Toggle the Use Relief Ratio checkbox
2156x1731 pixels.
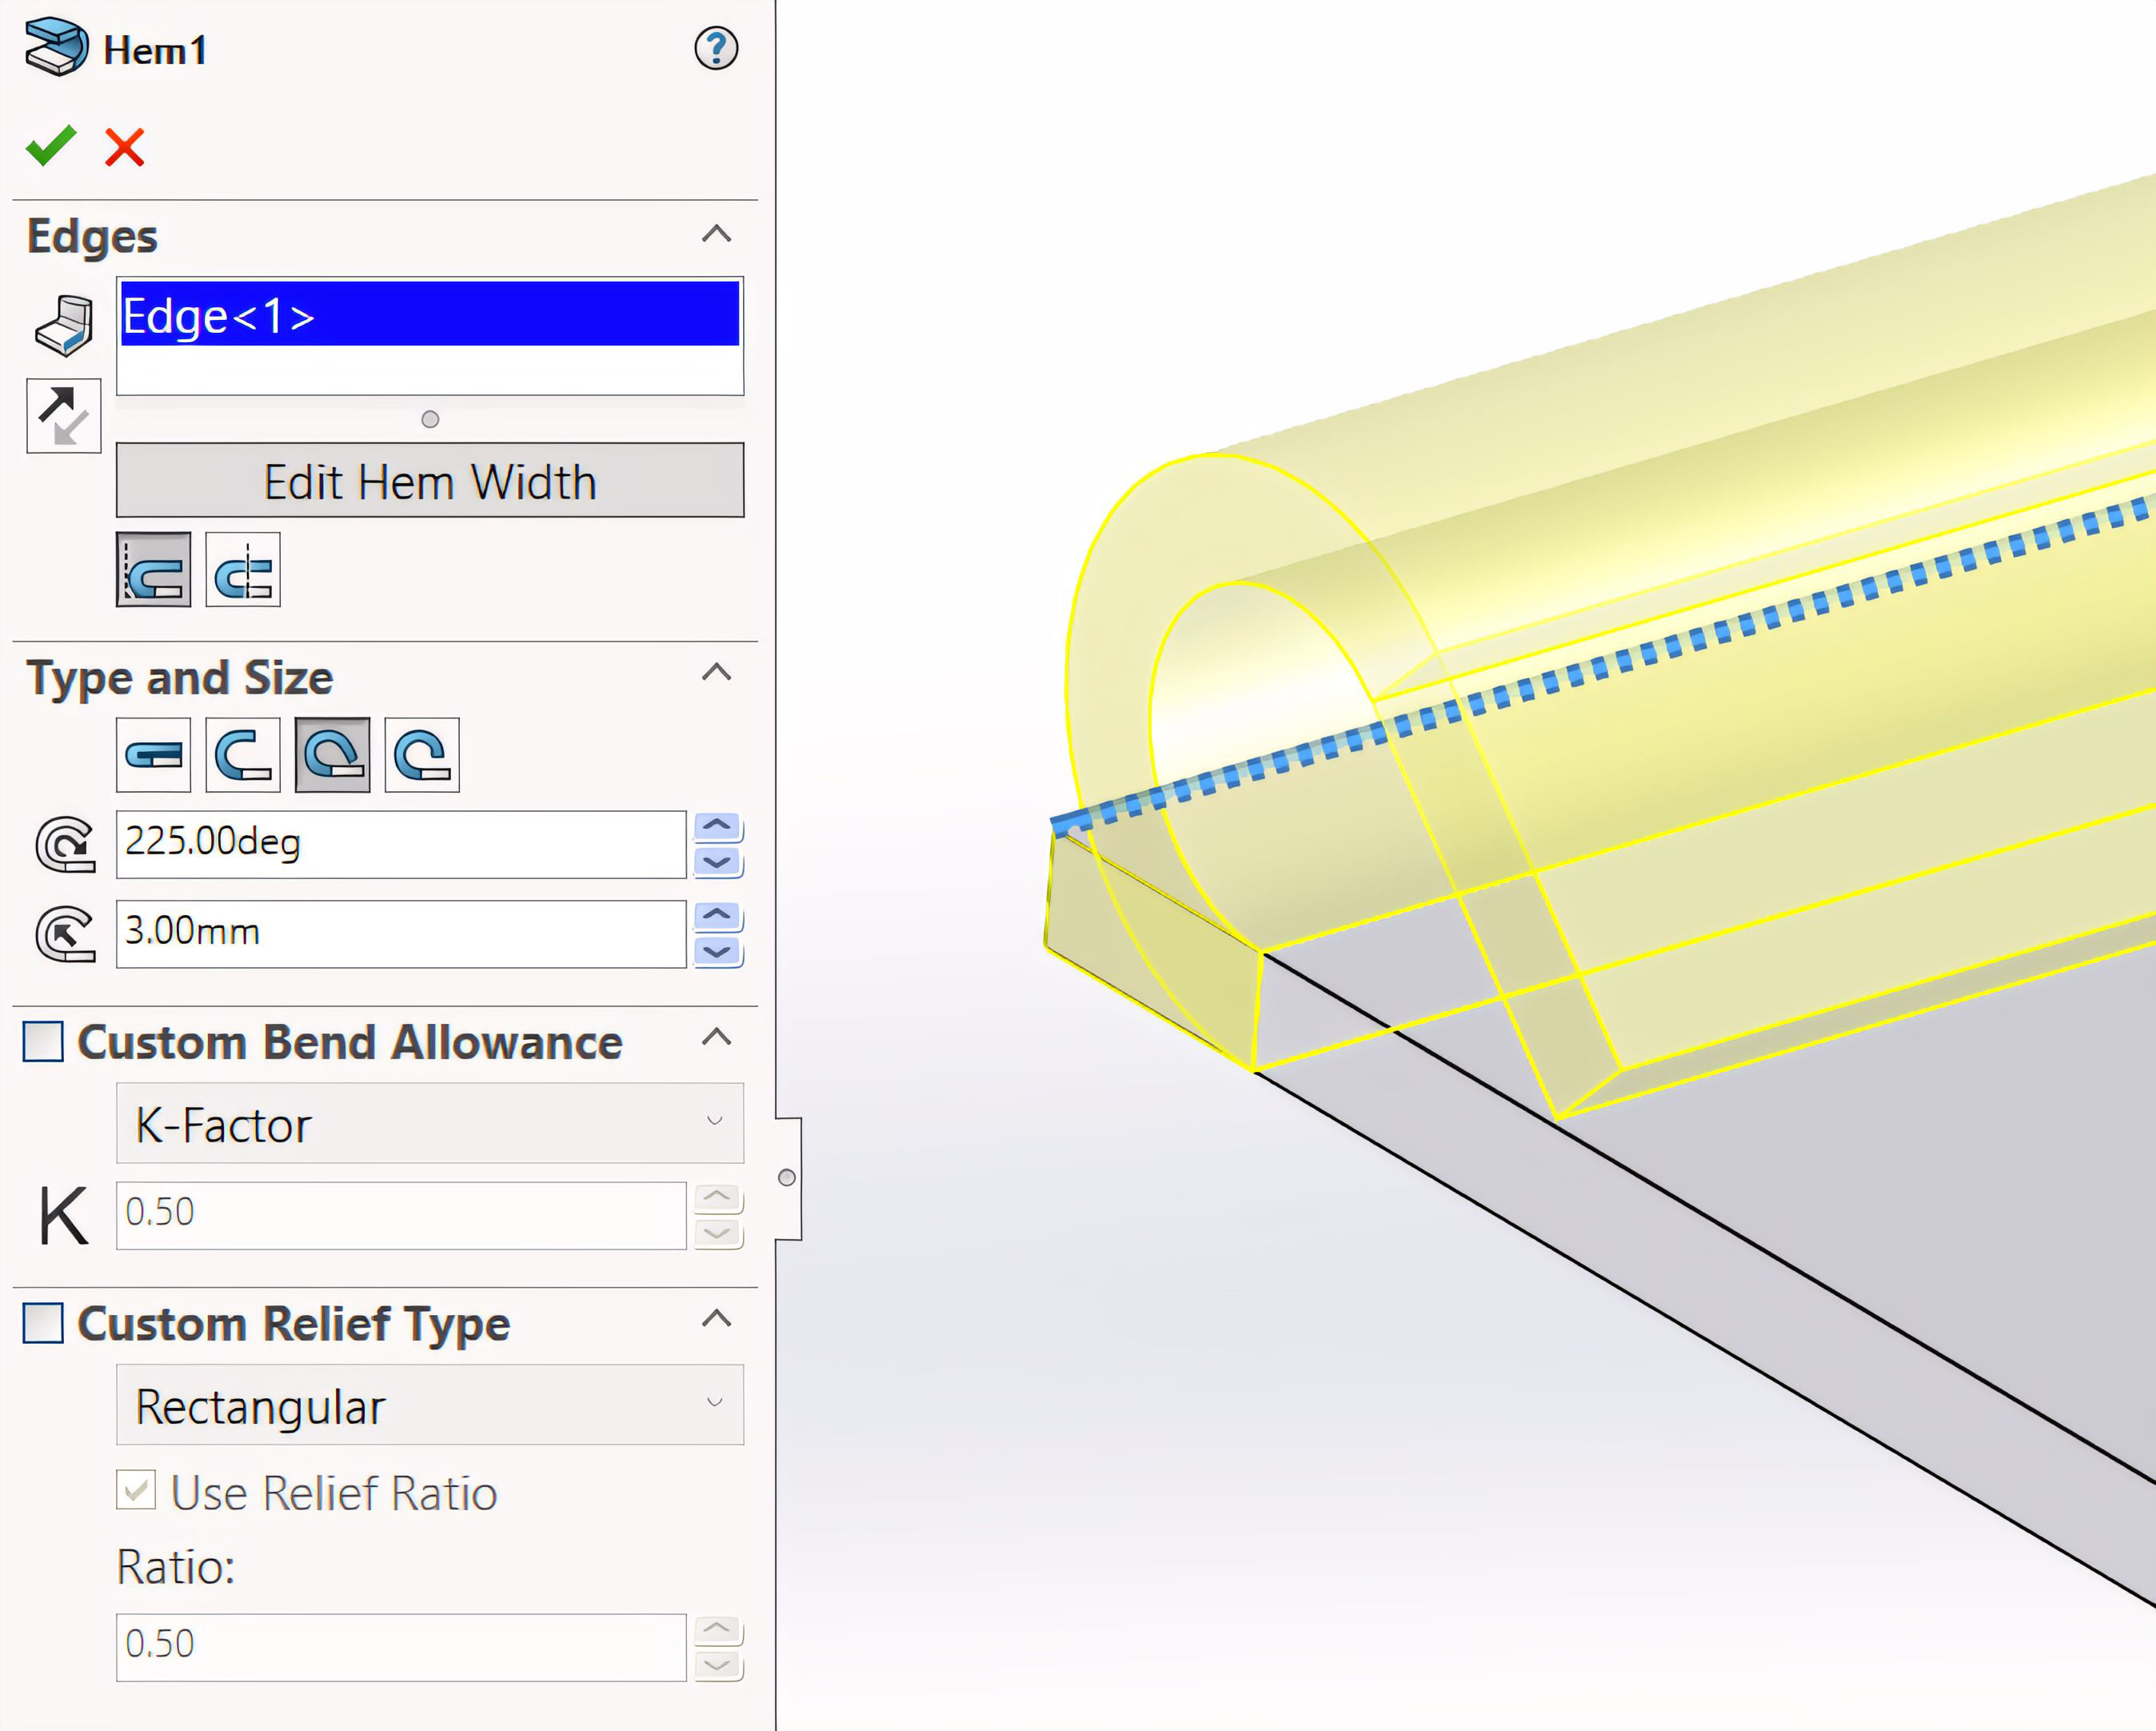click(x=136, y=1490)
